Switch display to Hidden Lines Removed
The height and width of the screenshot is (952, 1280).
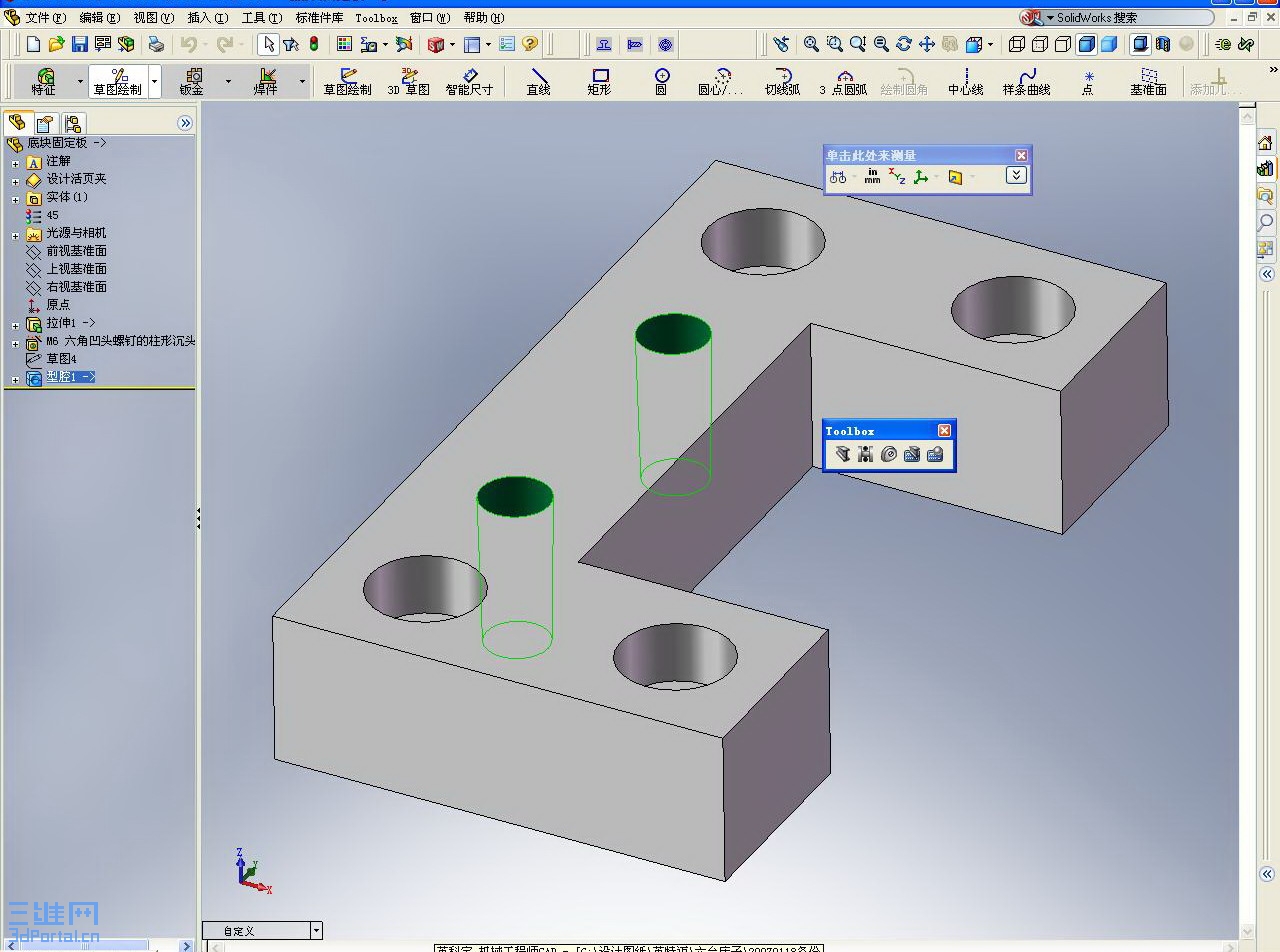(1063, 44)
